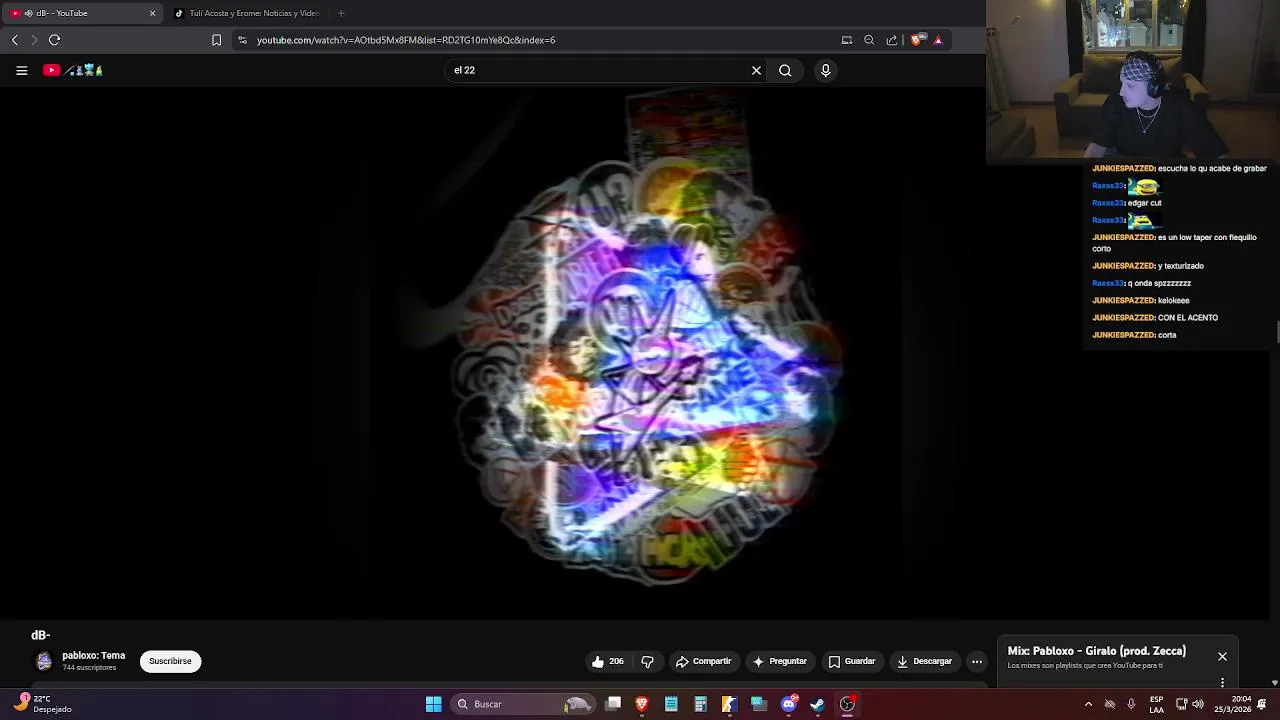Close the 'Mix: Pabloxo - Giralo' playlist panel
This screenshot has width=1280, height=720.
tap(1222, 657)
